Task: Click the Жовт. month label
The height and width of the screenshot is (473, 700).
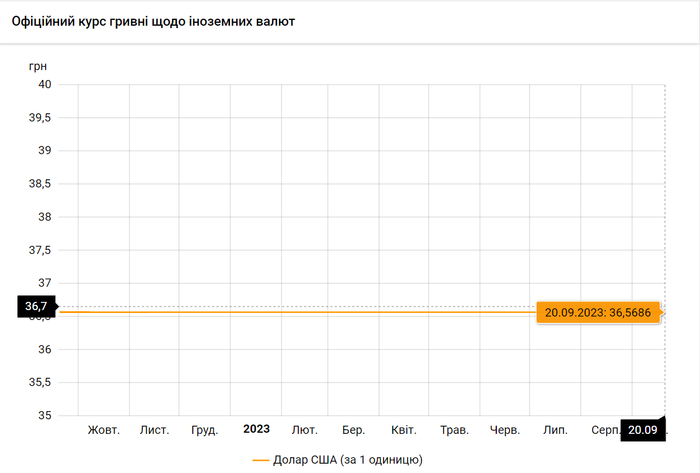Action: coord(104,430)
